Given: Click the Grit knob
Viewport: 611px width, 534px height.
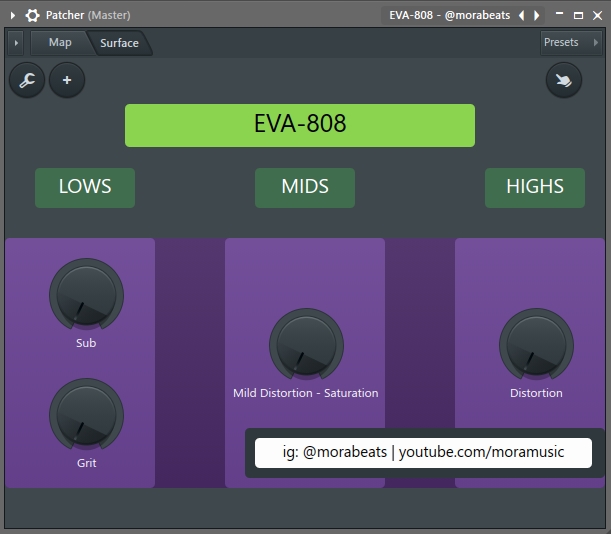Looking at the screenshot, I should 86,415.
